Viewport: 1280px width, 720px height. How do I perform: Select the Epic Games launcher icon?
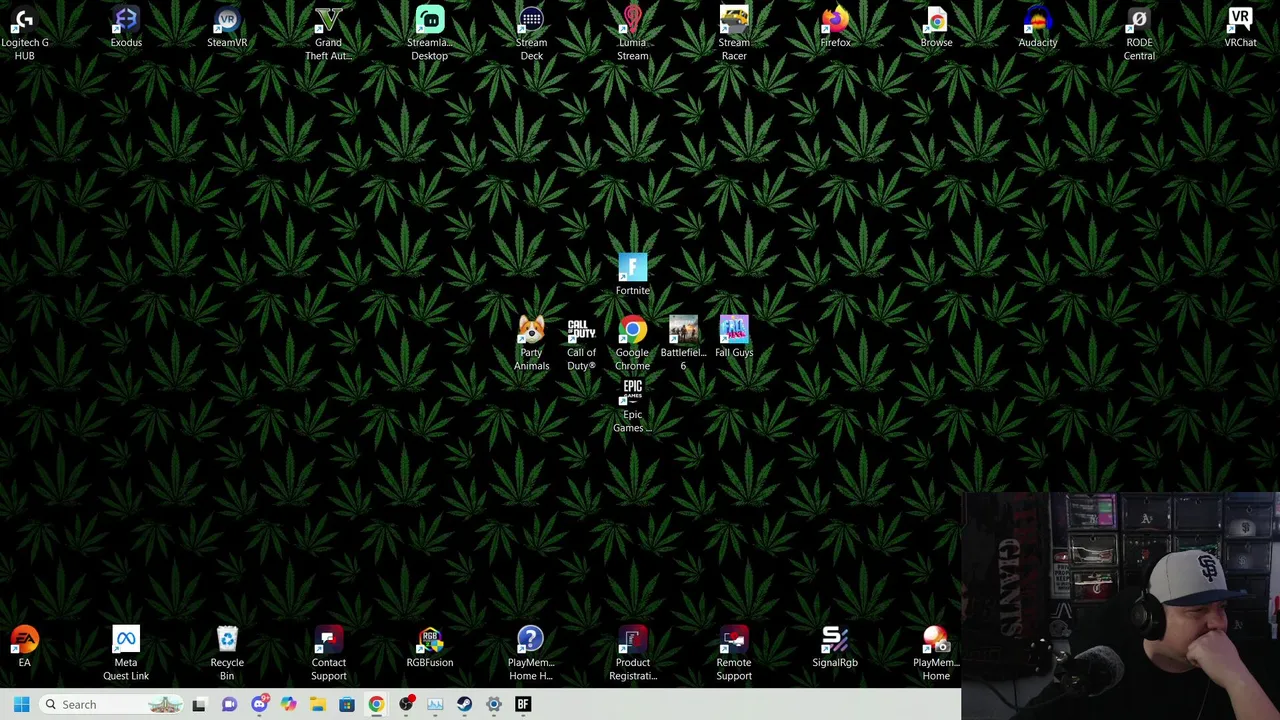point(632,405)
